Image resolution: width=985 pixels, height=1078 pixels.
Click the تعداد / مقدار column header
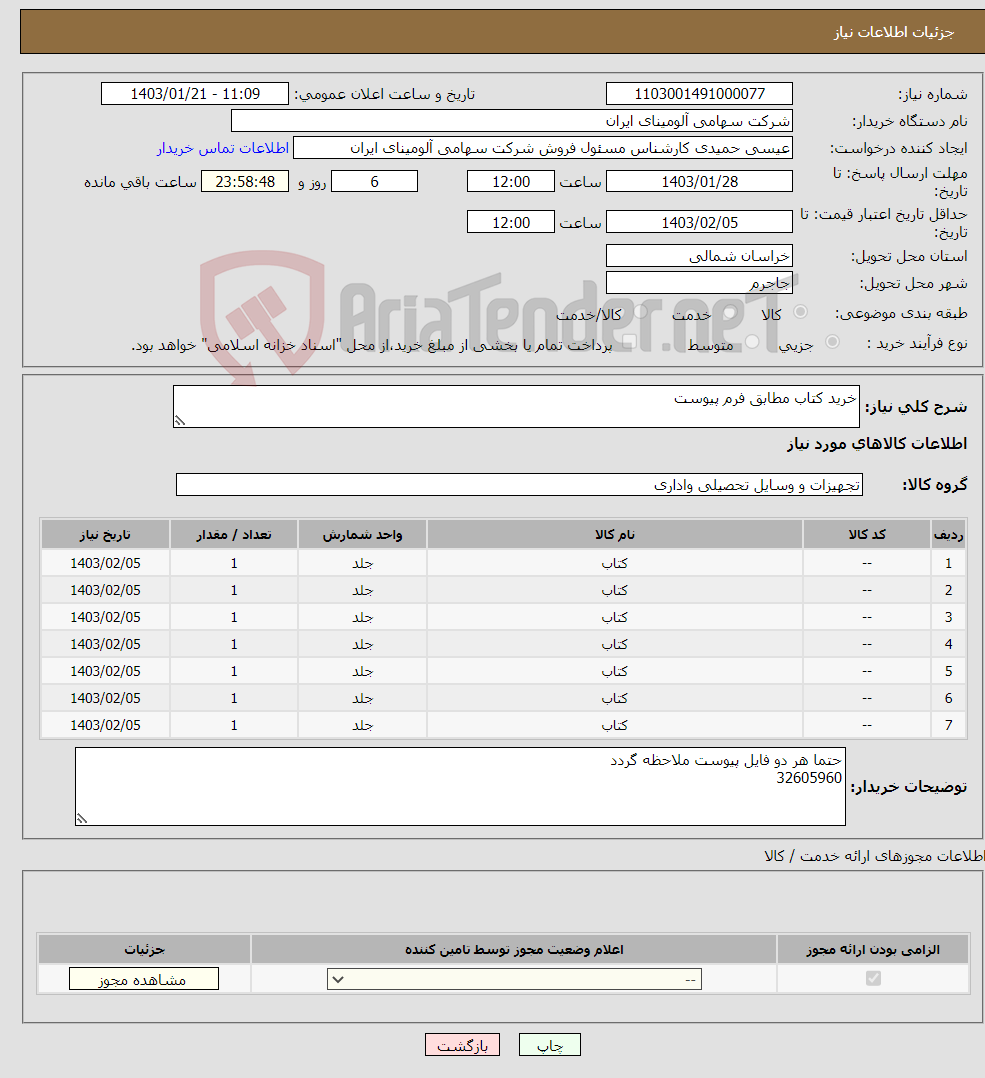coord(234,534)
